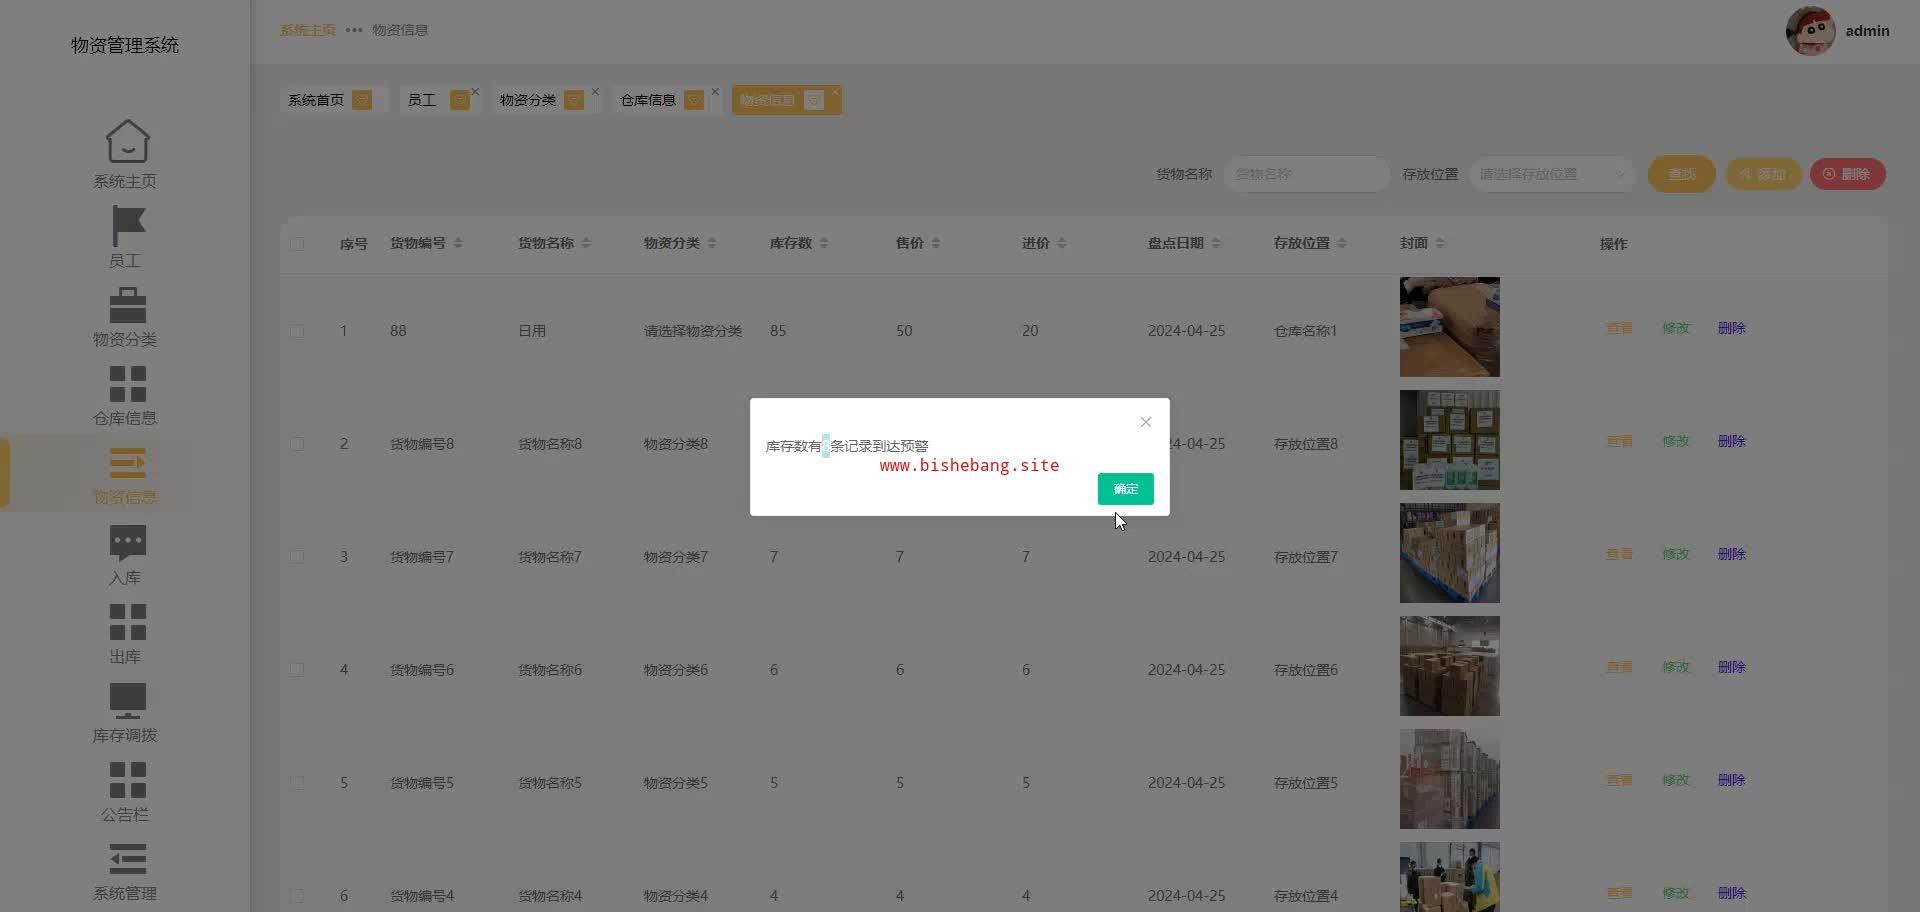Open 系统主页 in the sidebar
Viewport: 1920px width, 912px height.
click(x=125, y=154)
